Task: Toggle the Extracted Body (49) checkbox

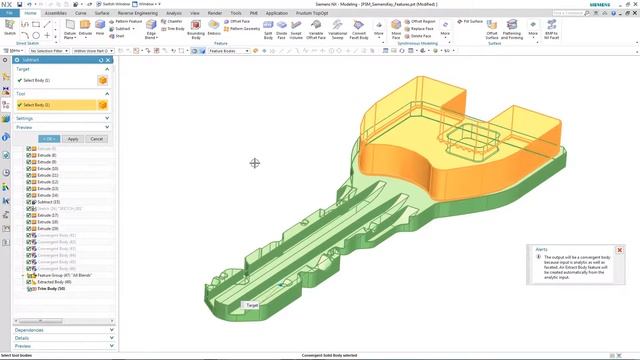Action: point(29,282)
